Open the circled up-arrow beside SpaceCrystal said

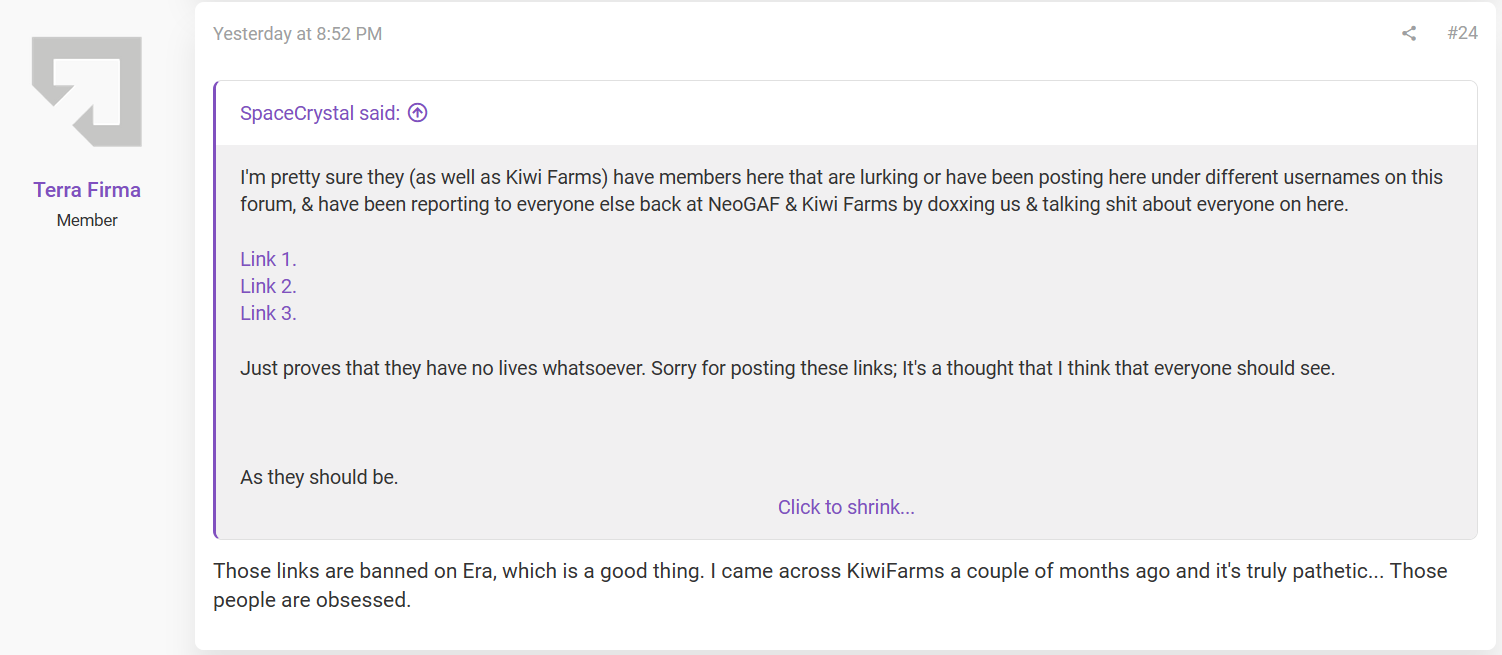pos(418,113)
